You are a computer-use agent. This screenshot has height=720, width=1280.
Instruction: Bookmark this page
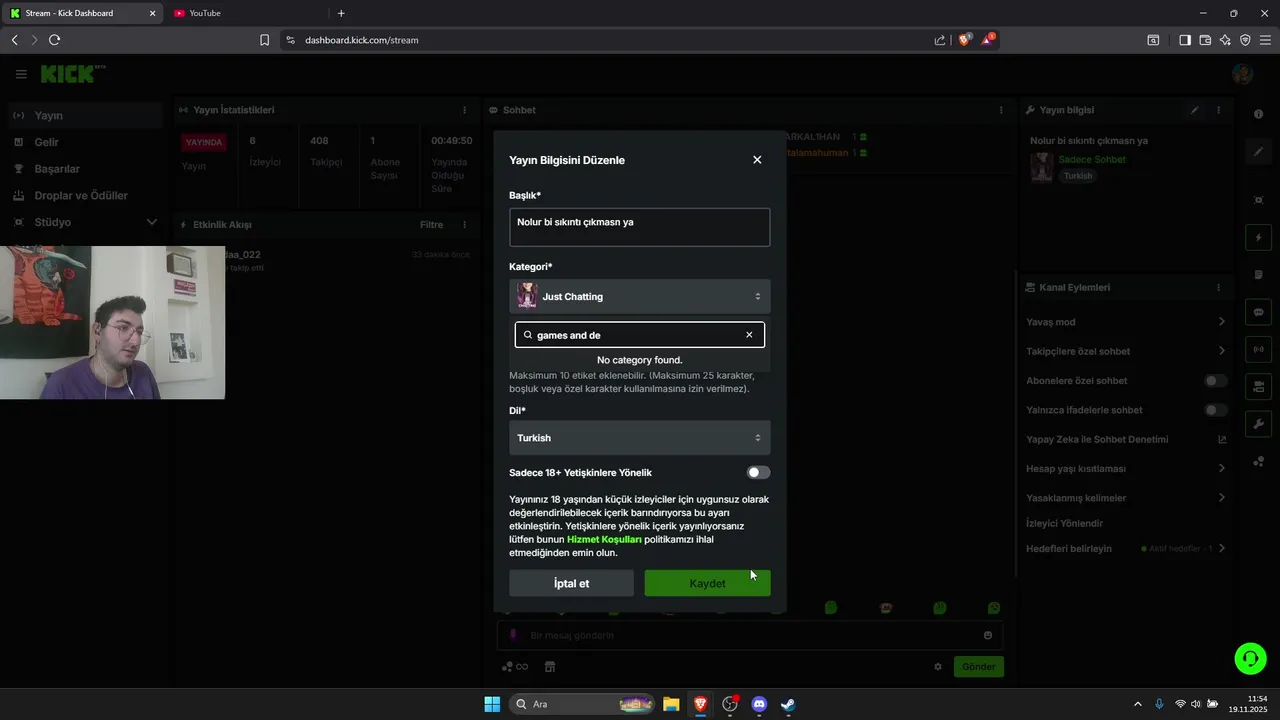click(x=265, y=40)
